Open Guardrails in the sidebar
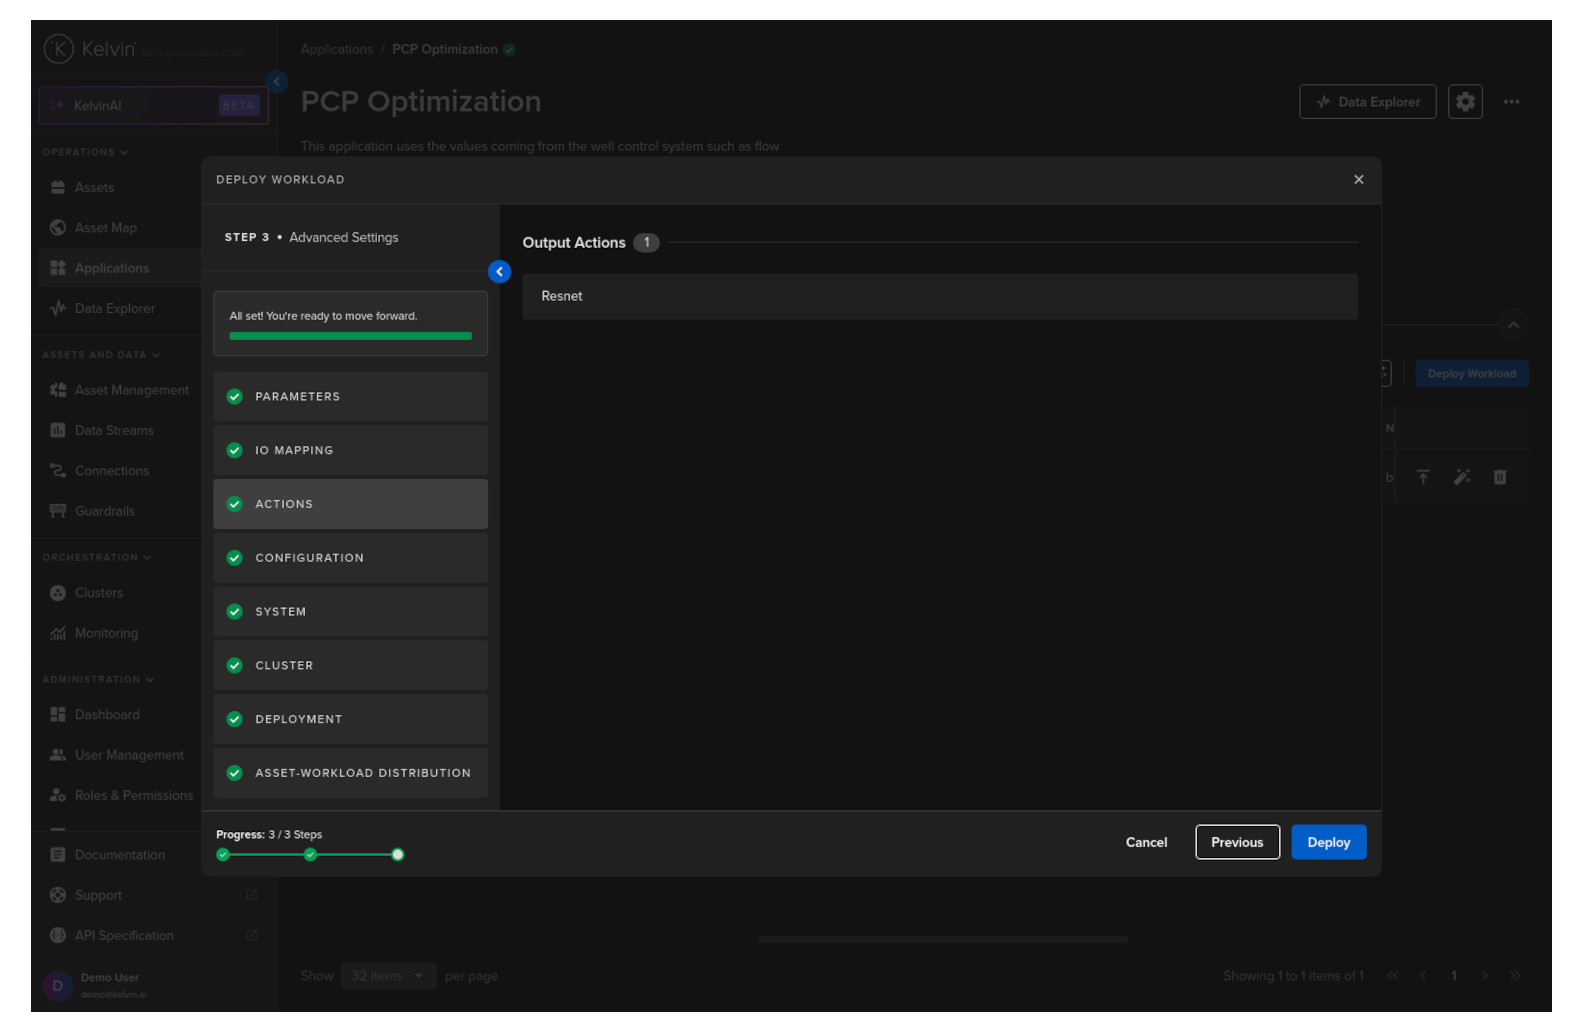This screenshot has height=1033, width=1584. pos(104,511)
